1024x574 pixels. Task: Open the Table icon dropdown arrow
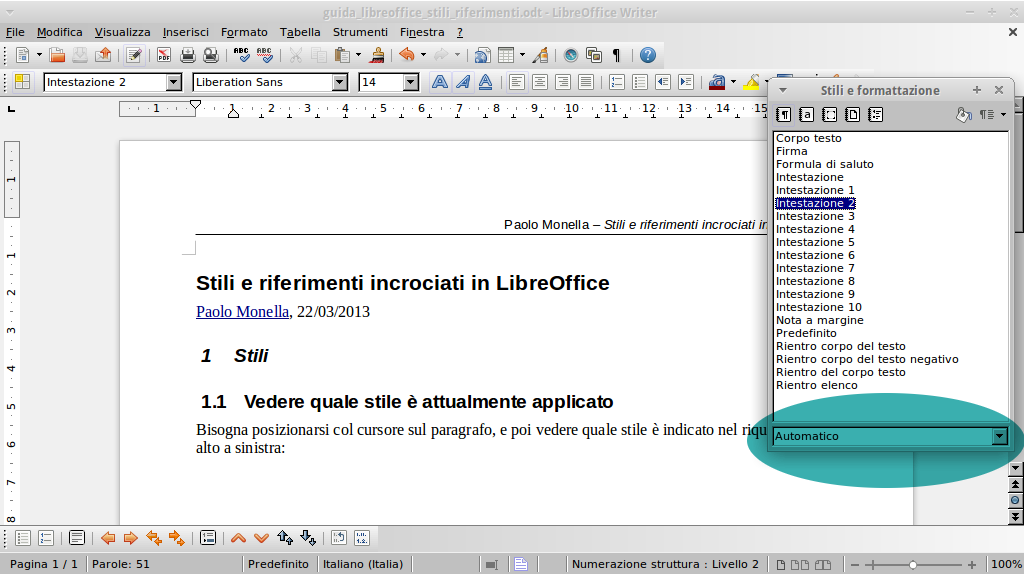point(522,56)
